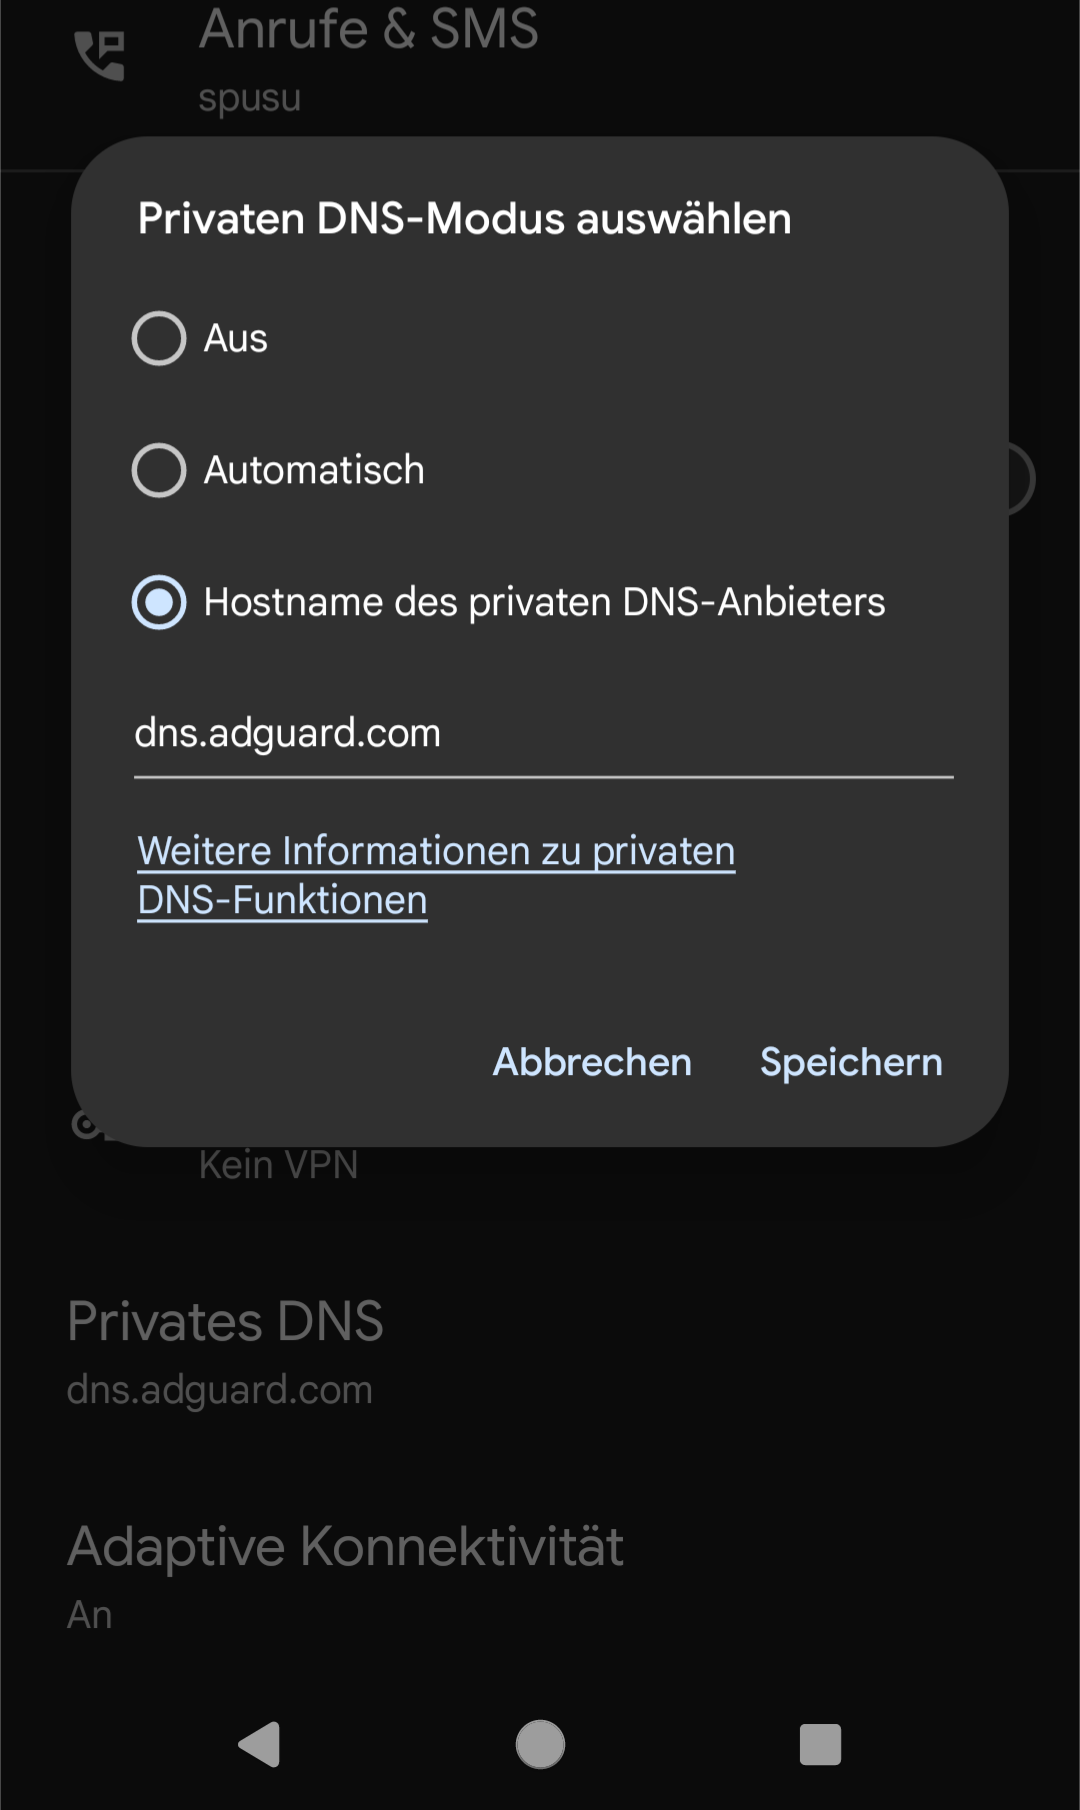1080x1810 pixels.
Task: Tap the Automatisch option label
Action: click(314, 470)
